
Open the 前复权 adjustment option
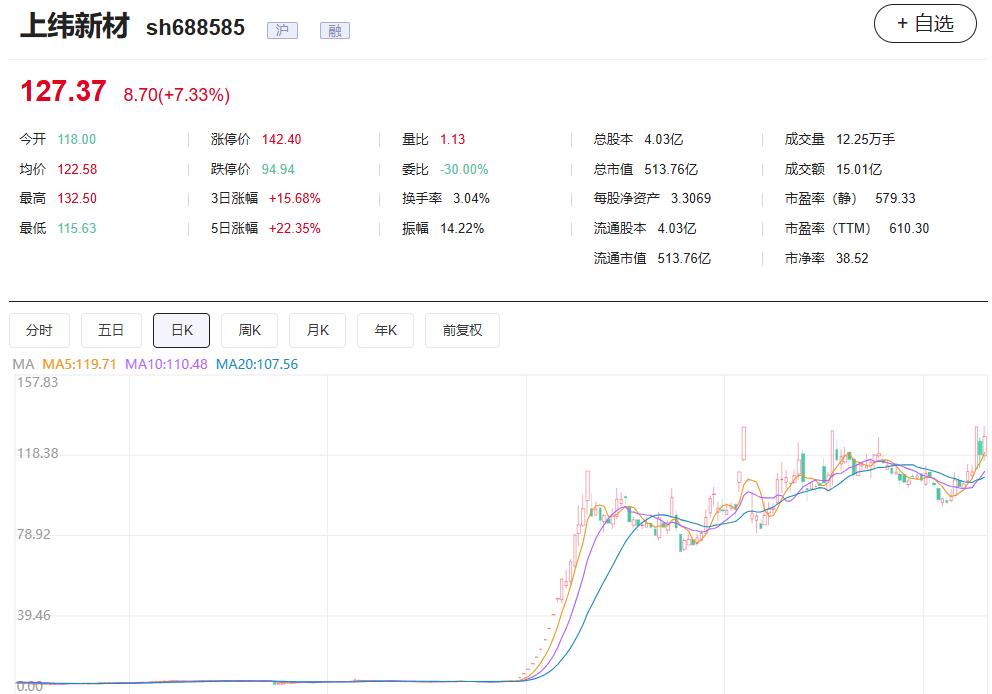tap(462, 330)
